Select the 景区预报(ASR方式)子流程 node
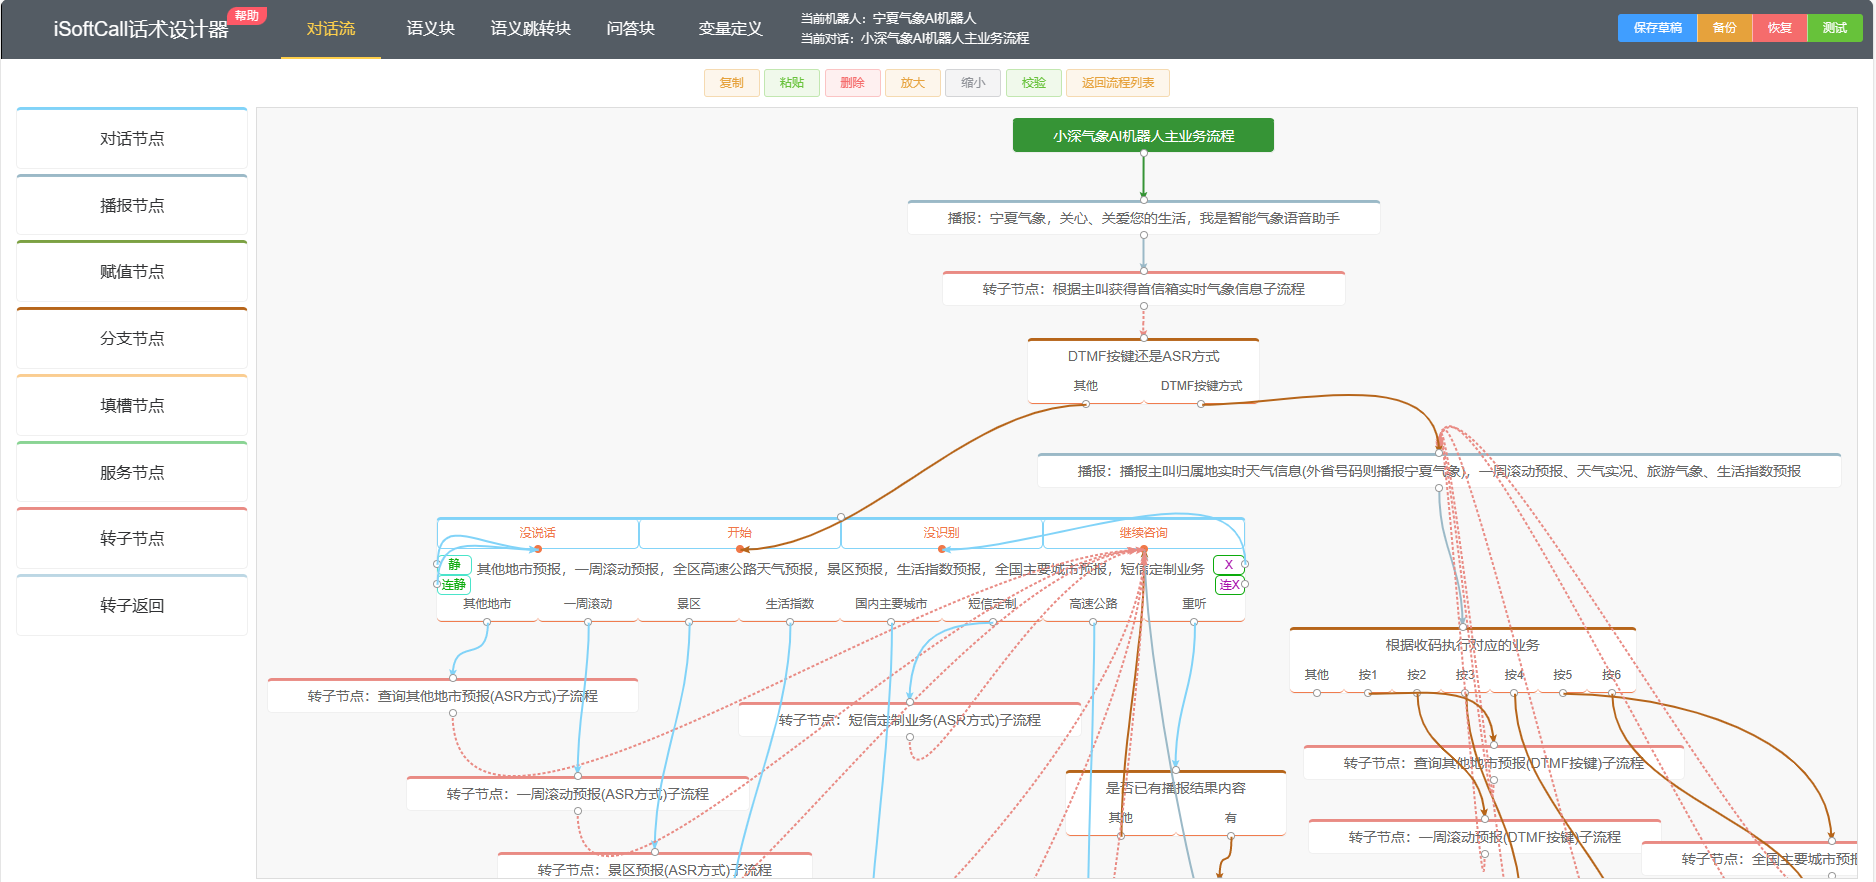This screenshot has height=882, width=1876. [655, 868]
